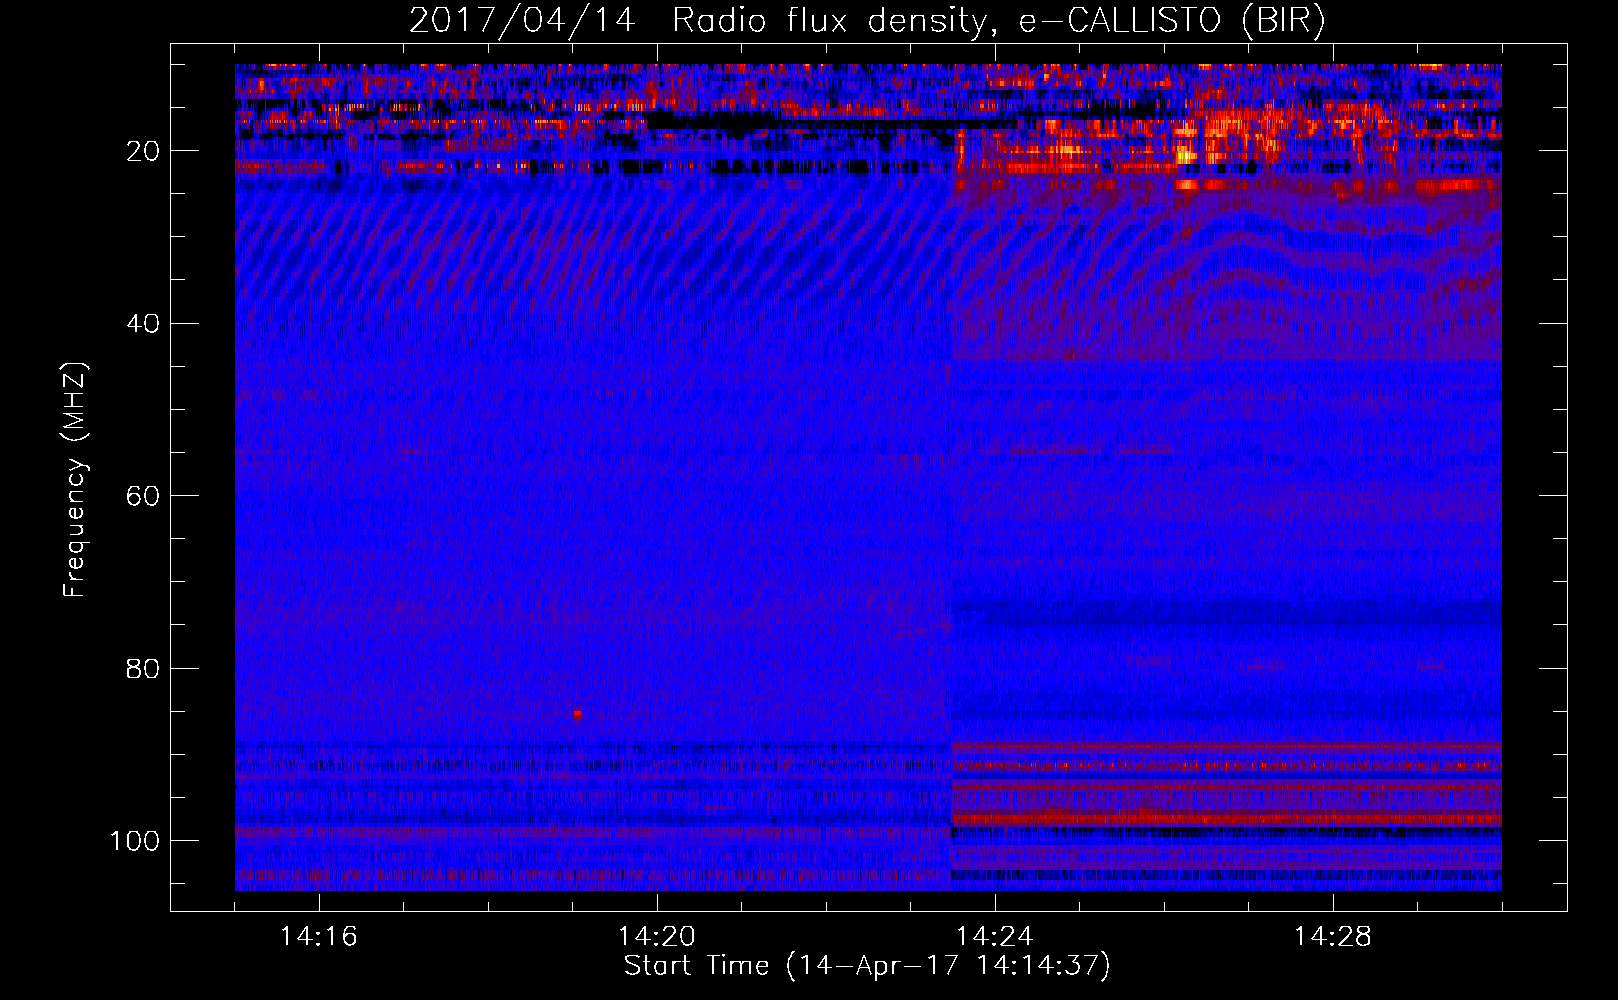Click the plot title '2017/04/14 Radio flux density'
The height and width of the screenshot is (1000, 1618).
coord(867,21)
